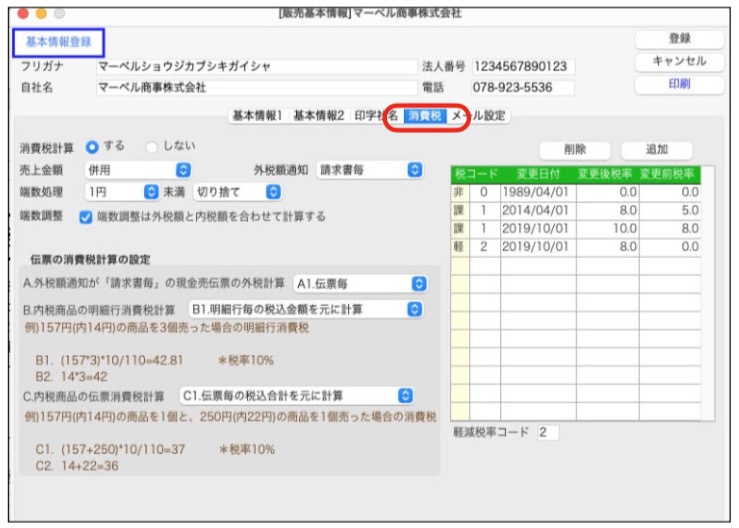Click the 削除 button above tax table
The height and width of the screenshot is (528, 739).
(x=575, y=149)
